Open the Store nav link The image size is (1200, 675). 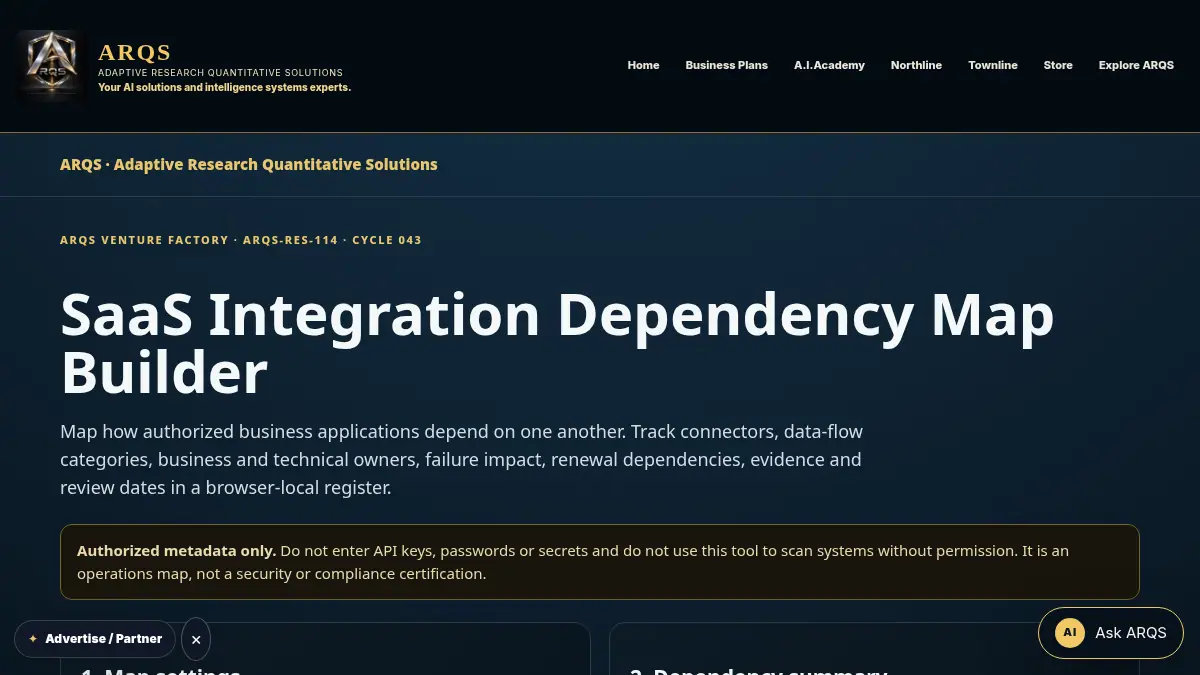[1058, 65]
